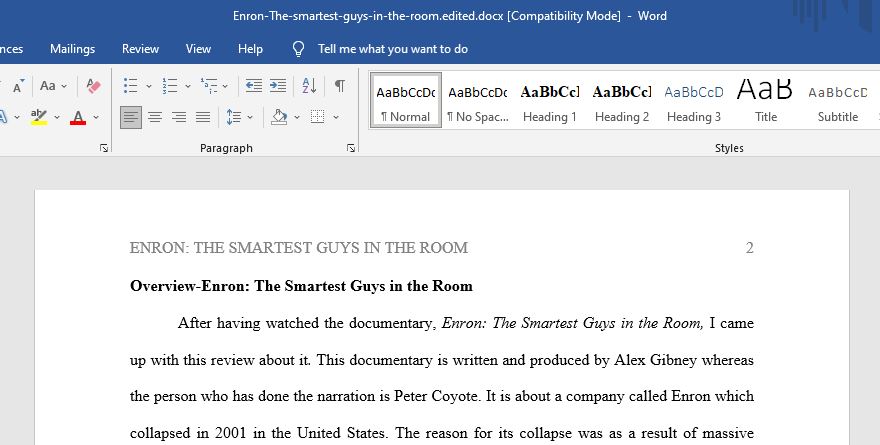The height and width of the screenshot is (445, 880).
Task: Apply the Normal style
Action: click(x=406, y=100)
